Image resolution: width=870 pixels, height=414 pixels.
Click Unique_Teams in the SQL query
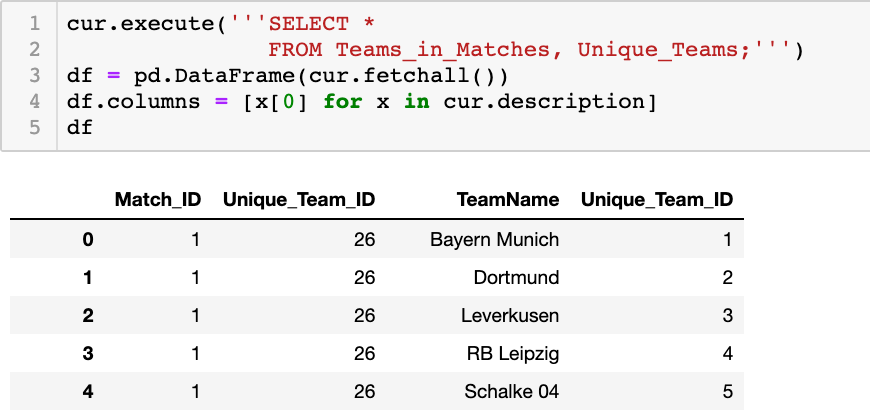tap(657, 51)
